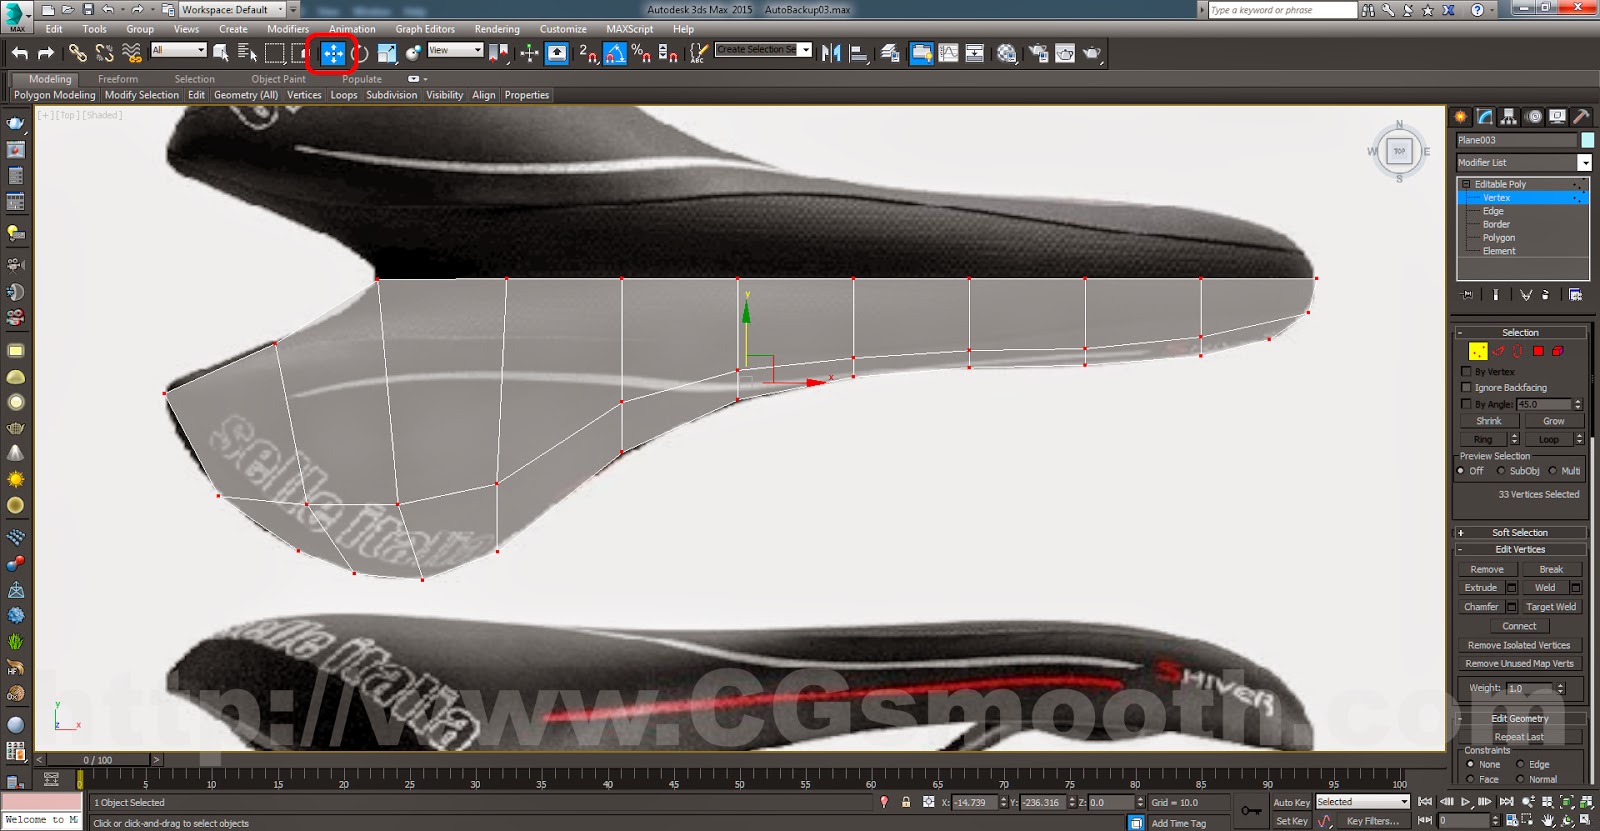
Task: Click Remove Isolated Vertices button
Action: pos(1519,645)
